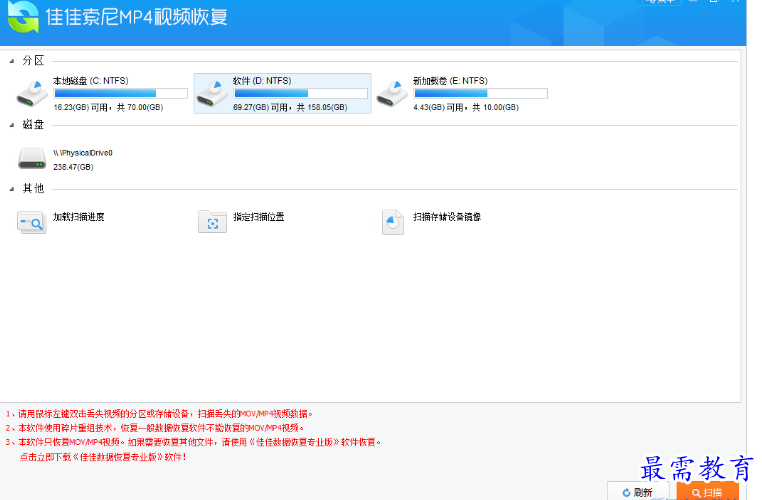Choose the 扫描存储设备镜像 label

[x=447, y=217]
